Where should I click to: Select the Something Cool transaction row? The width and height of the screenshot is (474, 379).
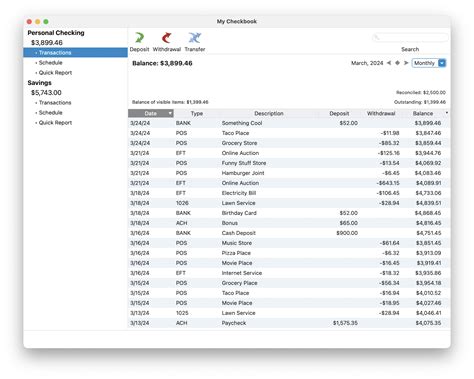[x=289, y=123]
